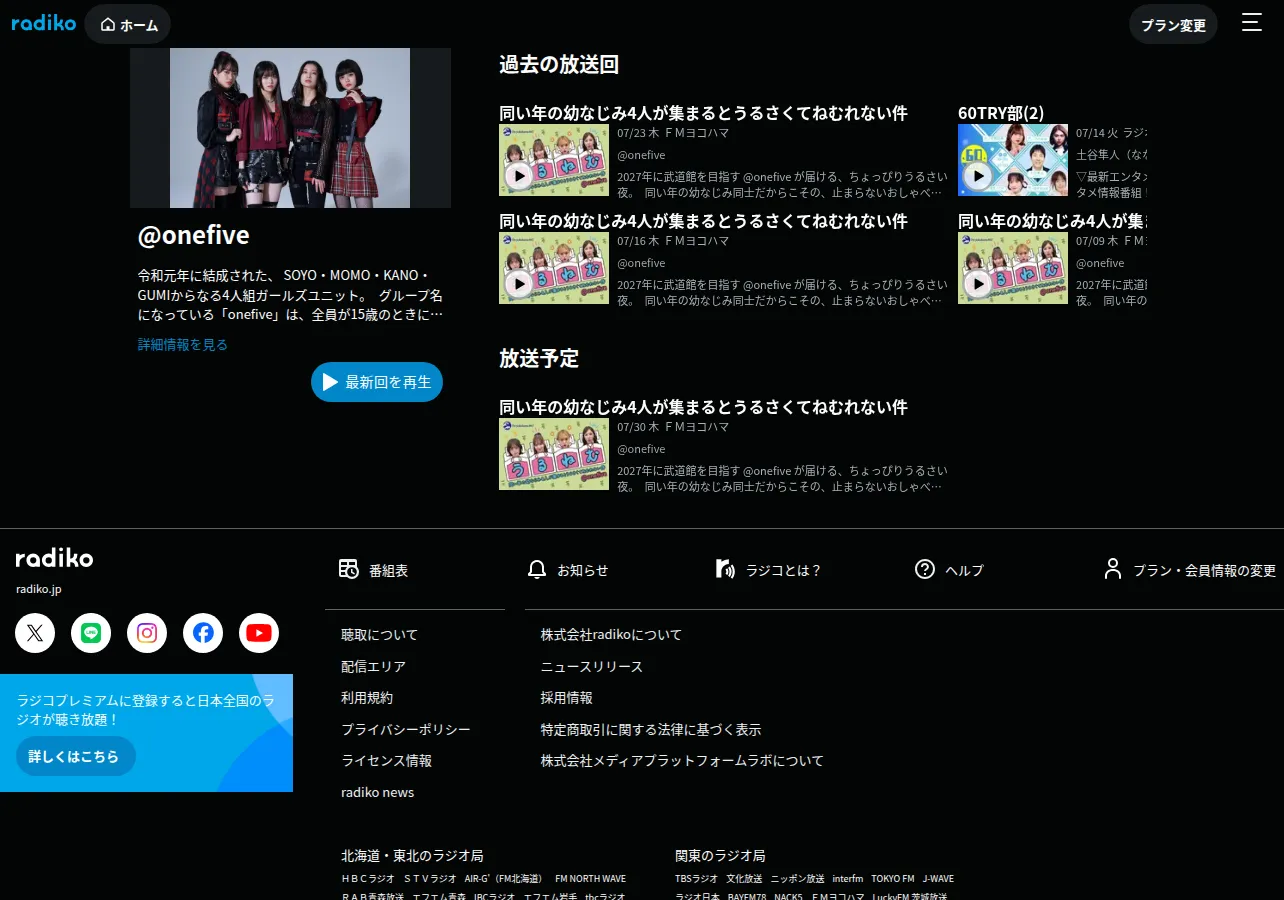Click the footer radiko logo

54,558
